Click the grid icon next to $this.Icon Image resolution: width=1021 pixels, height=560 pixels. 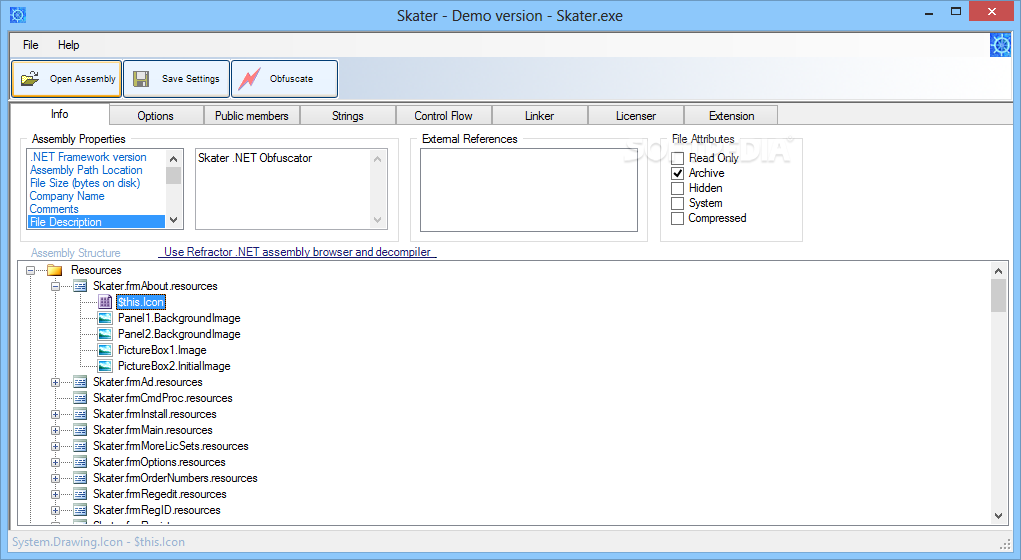coord(105,301)
